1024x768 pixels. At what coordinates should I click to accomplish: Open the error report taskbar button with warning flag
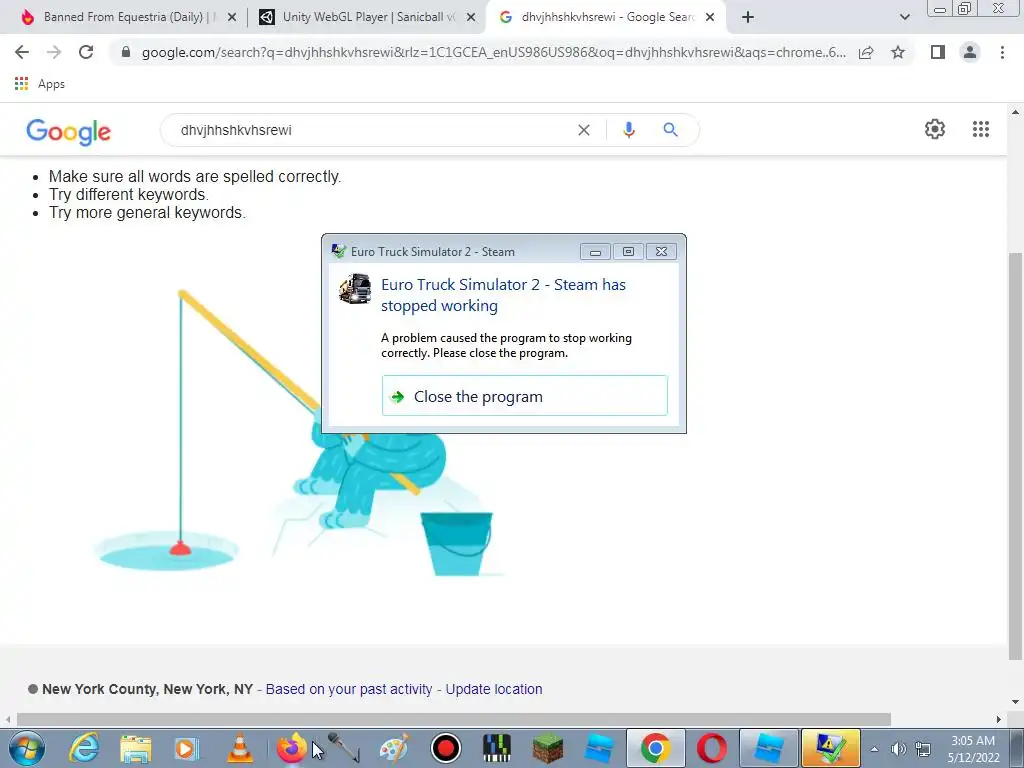[x=830, y=748]
